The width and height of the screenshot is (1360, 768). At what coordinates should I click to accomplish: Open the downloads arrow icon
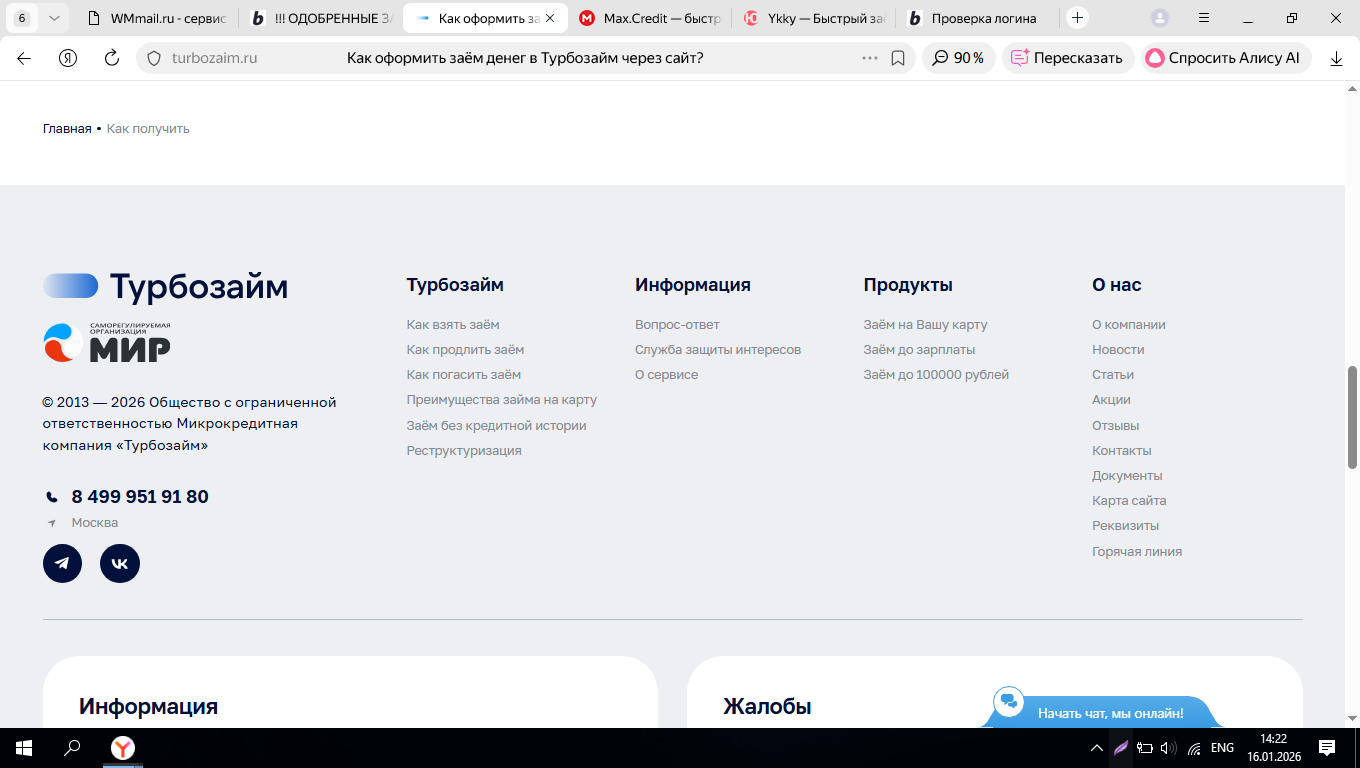tap(1336, 58)
